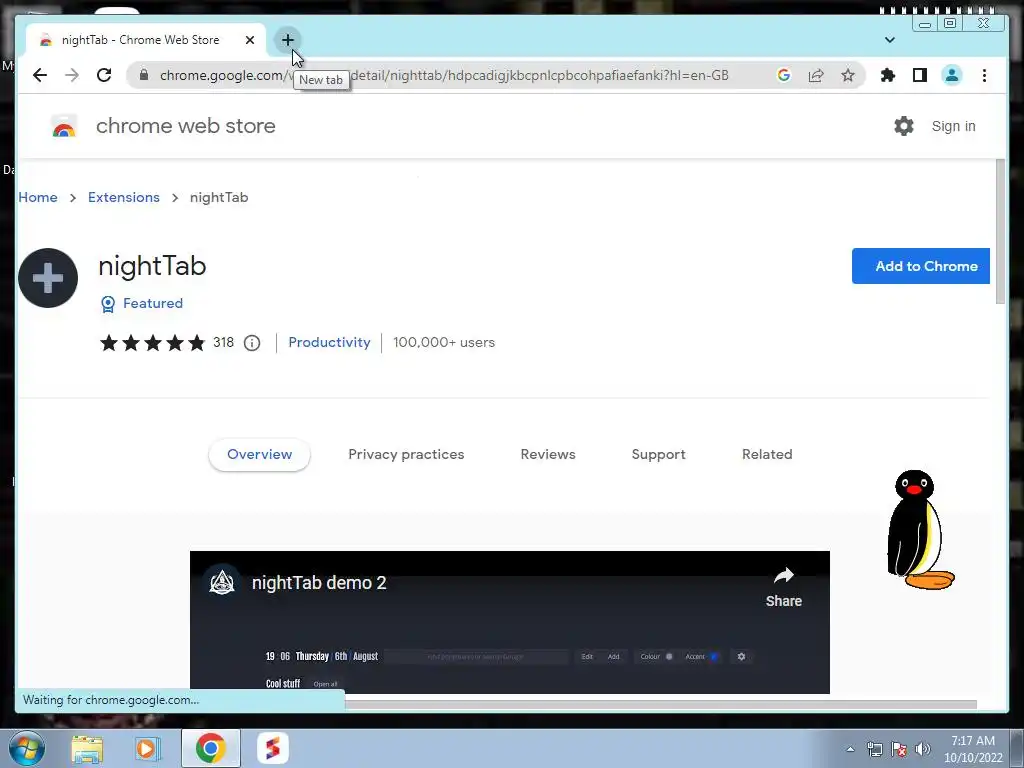Go to Extensions breadcrumb link

pyautogui.click(x=123, y=197)
